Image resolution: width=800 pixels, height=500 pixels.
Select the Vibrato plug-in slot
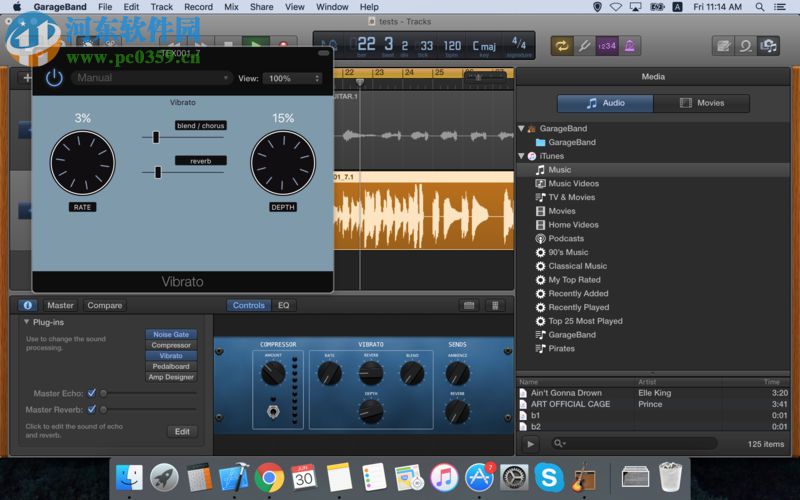[x=171, y=356]
